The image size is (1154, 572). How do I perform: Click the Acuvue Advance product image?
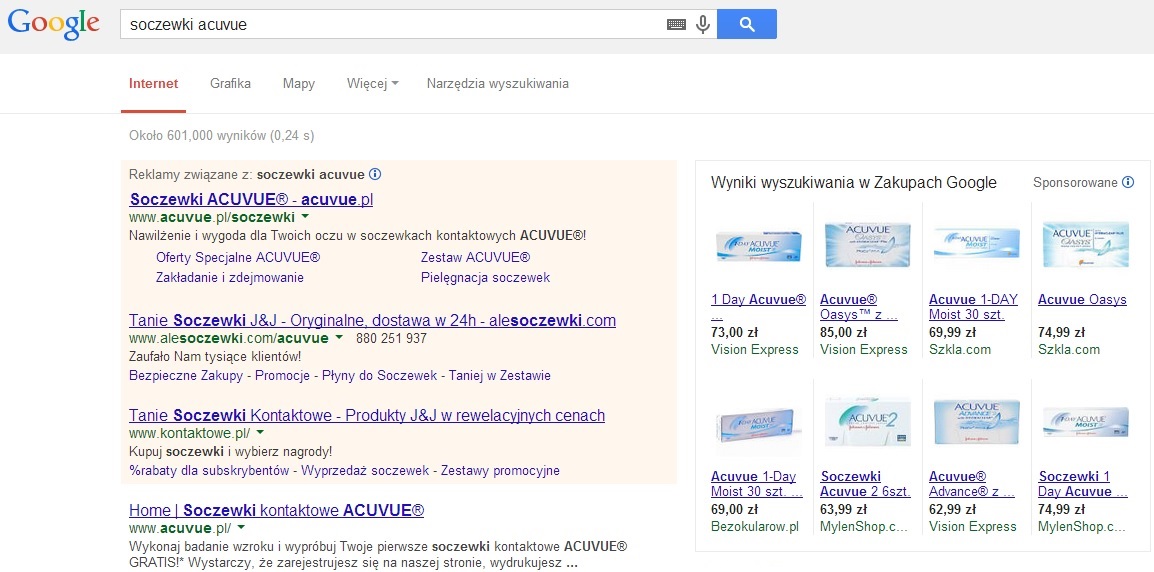pyautogui.click(x=977, y=423)
